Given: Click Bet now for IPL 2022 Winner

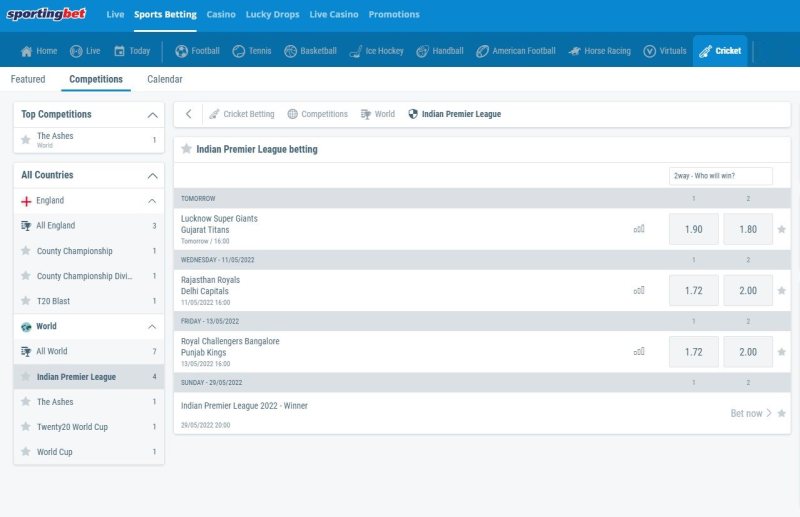Looking at the screenshot, I should (751, 413).
